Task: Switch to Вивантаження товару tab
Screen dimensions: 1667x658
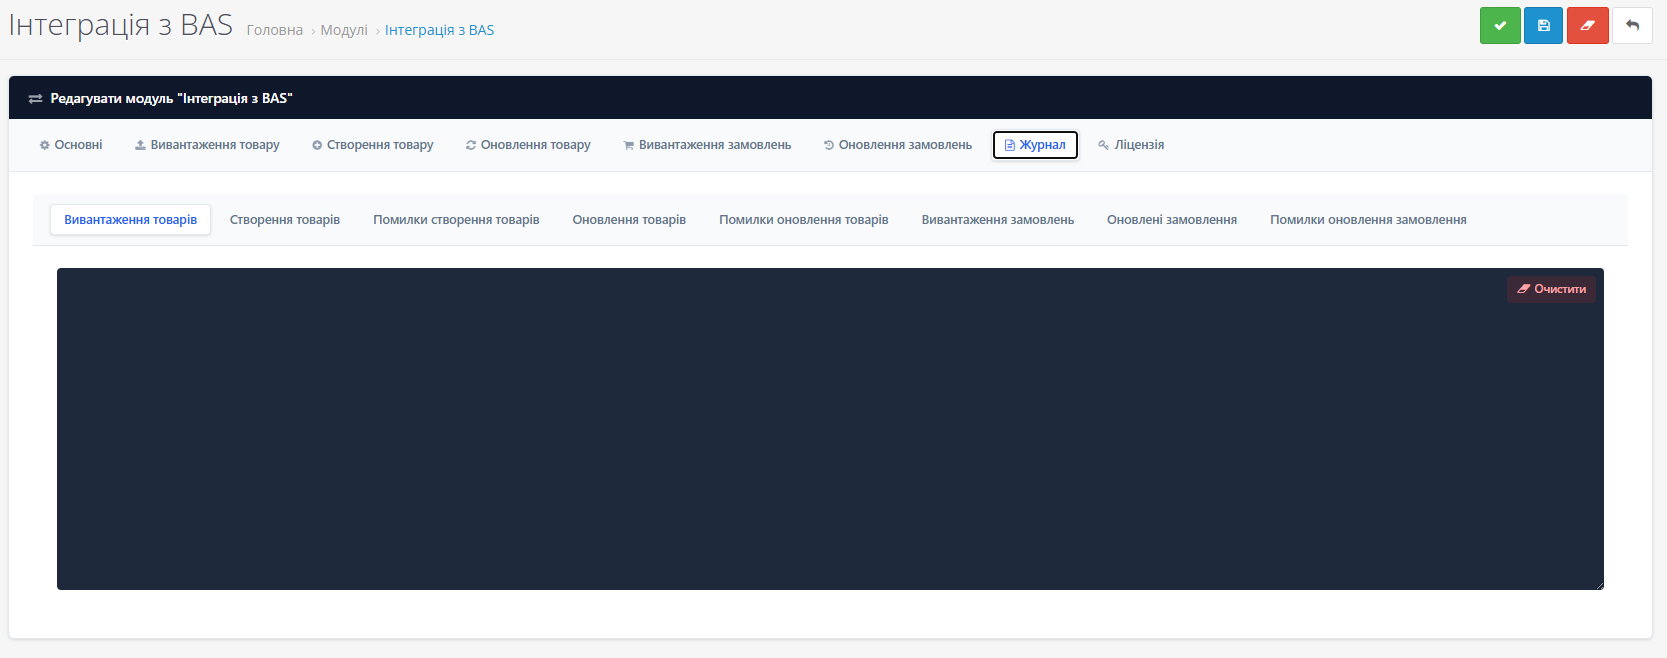Action: point(207,145)
